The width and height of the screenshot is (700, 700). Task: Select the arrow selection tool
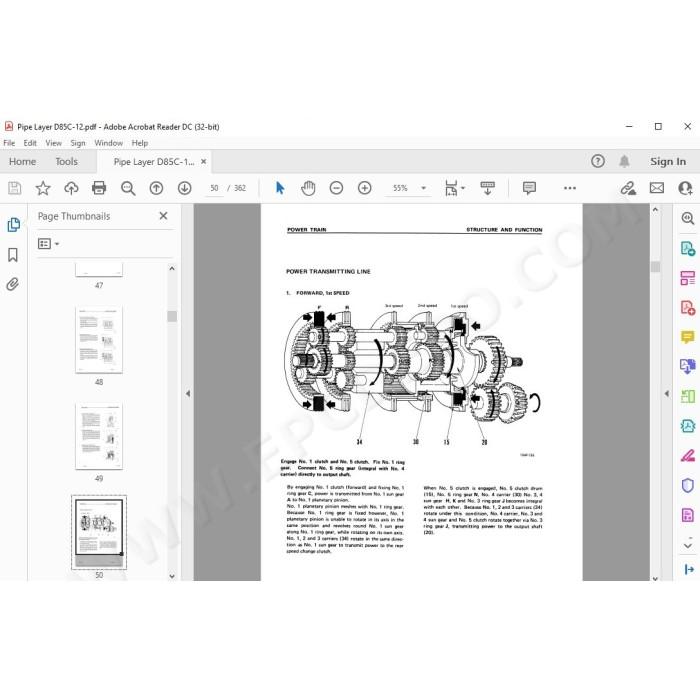pos(280,188)
